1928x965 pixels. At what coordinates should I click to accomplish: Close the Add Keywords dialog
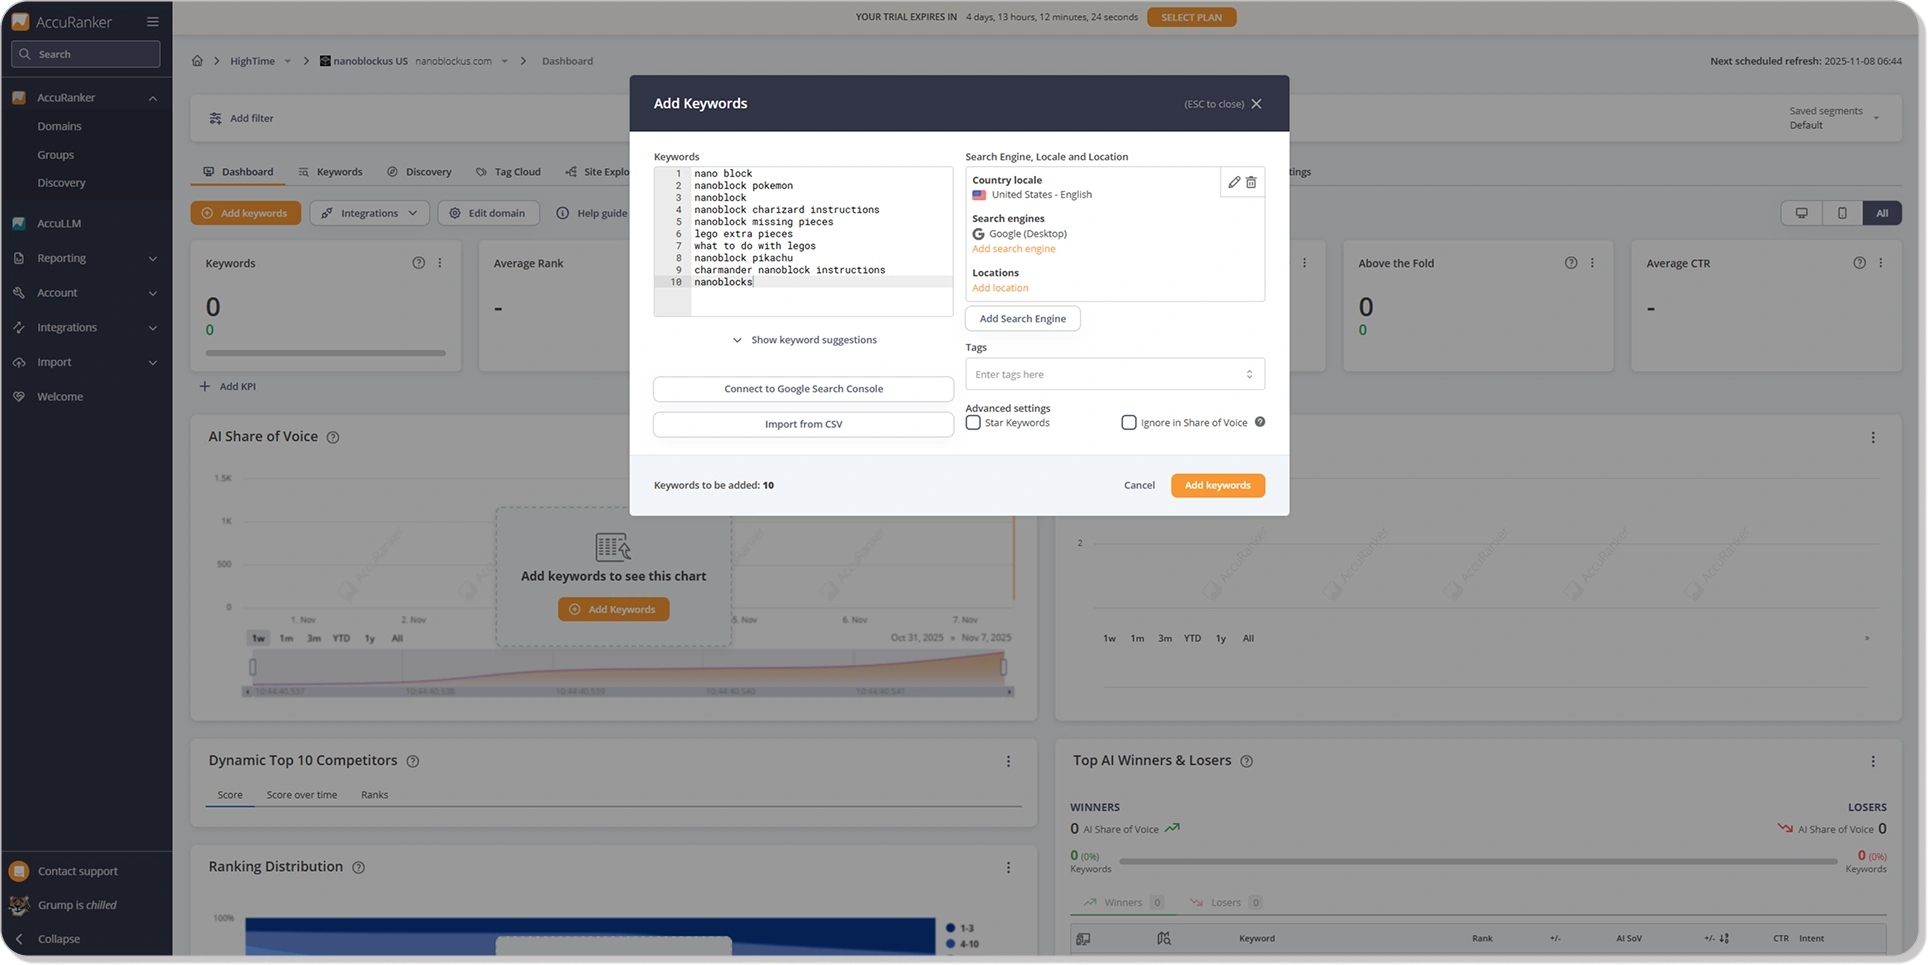[x=1256, y=104]
